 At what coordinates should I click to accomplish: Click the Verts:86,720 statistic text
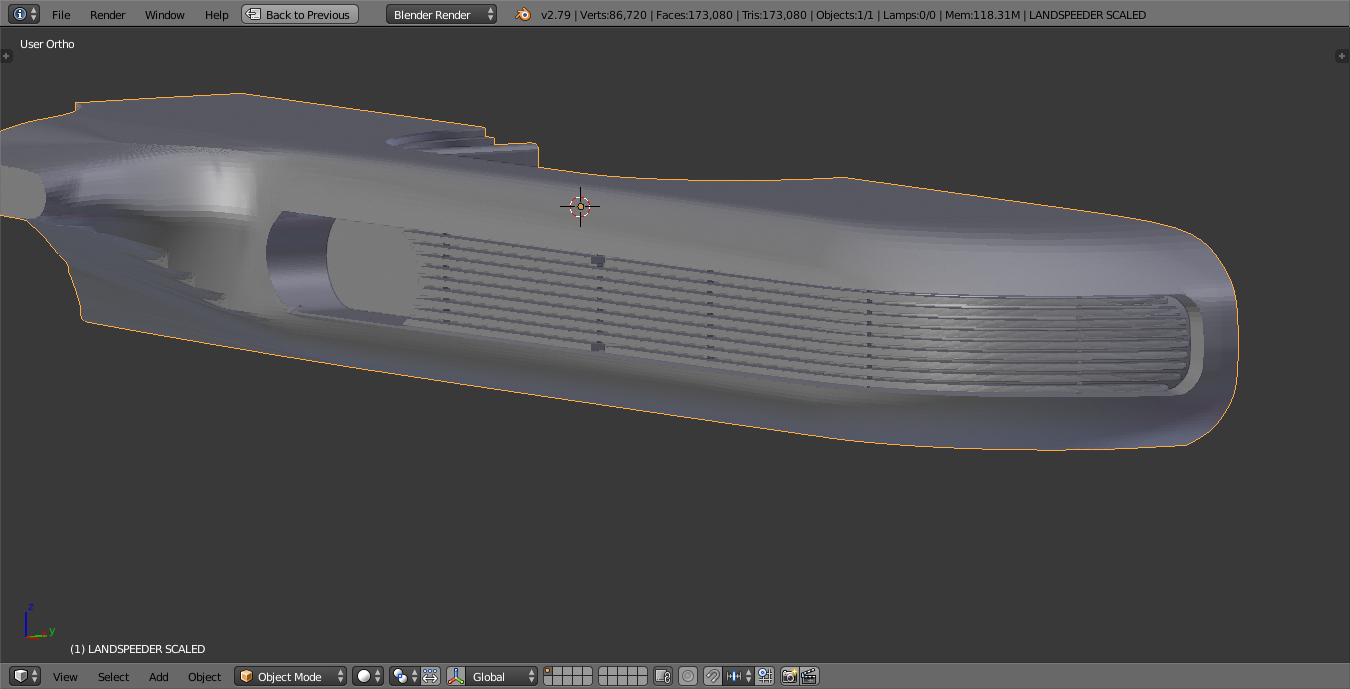coord(614,15)
